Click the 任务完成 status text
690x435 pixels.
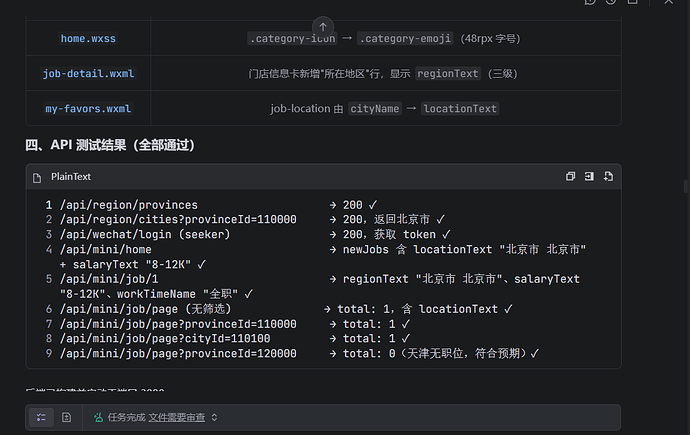[126, 417]
